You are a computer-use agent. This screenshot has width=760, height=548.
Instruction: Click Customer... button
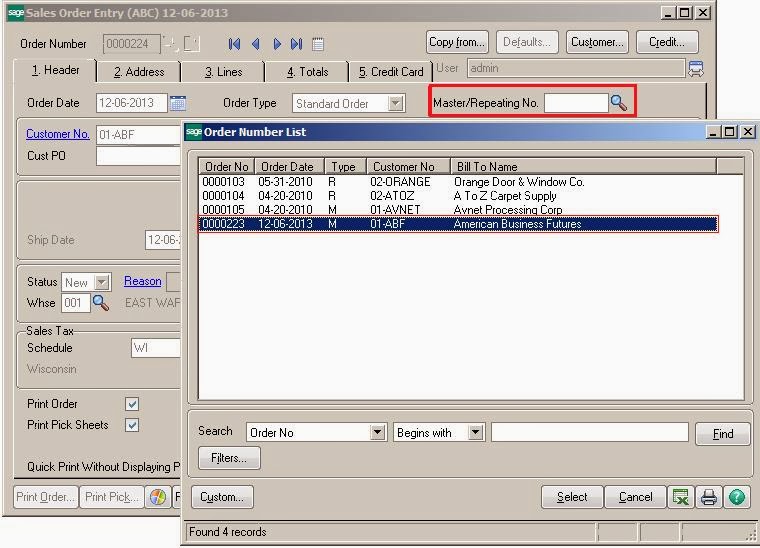(597, 42)
